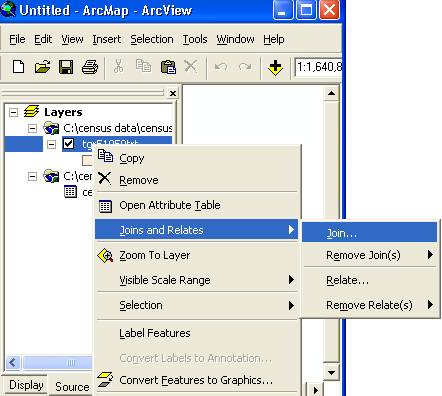
Task: Open a map using the folder icon
Action: (x=42, y=67)
